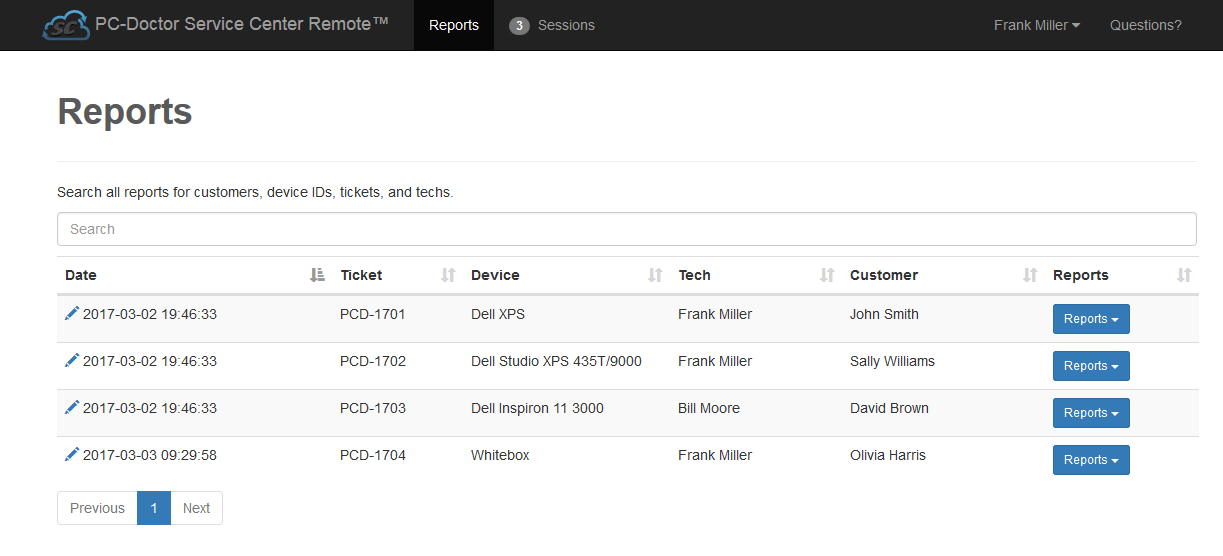
Task: Click customer cell John Smith
Action: tap(884, 314)
